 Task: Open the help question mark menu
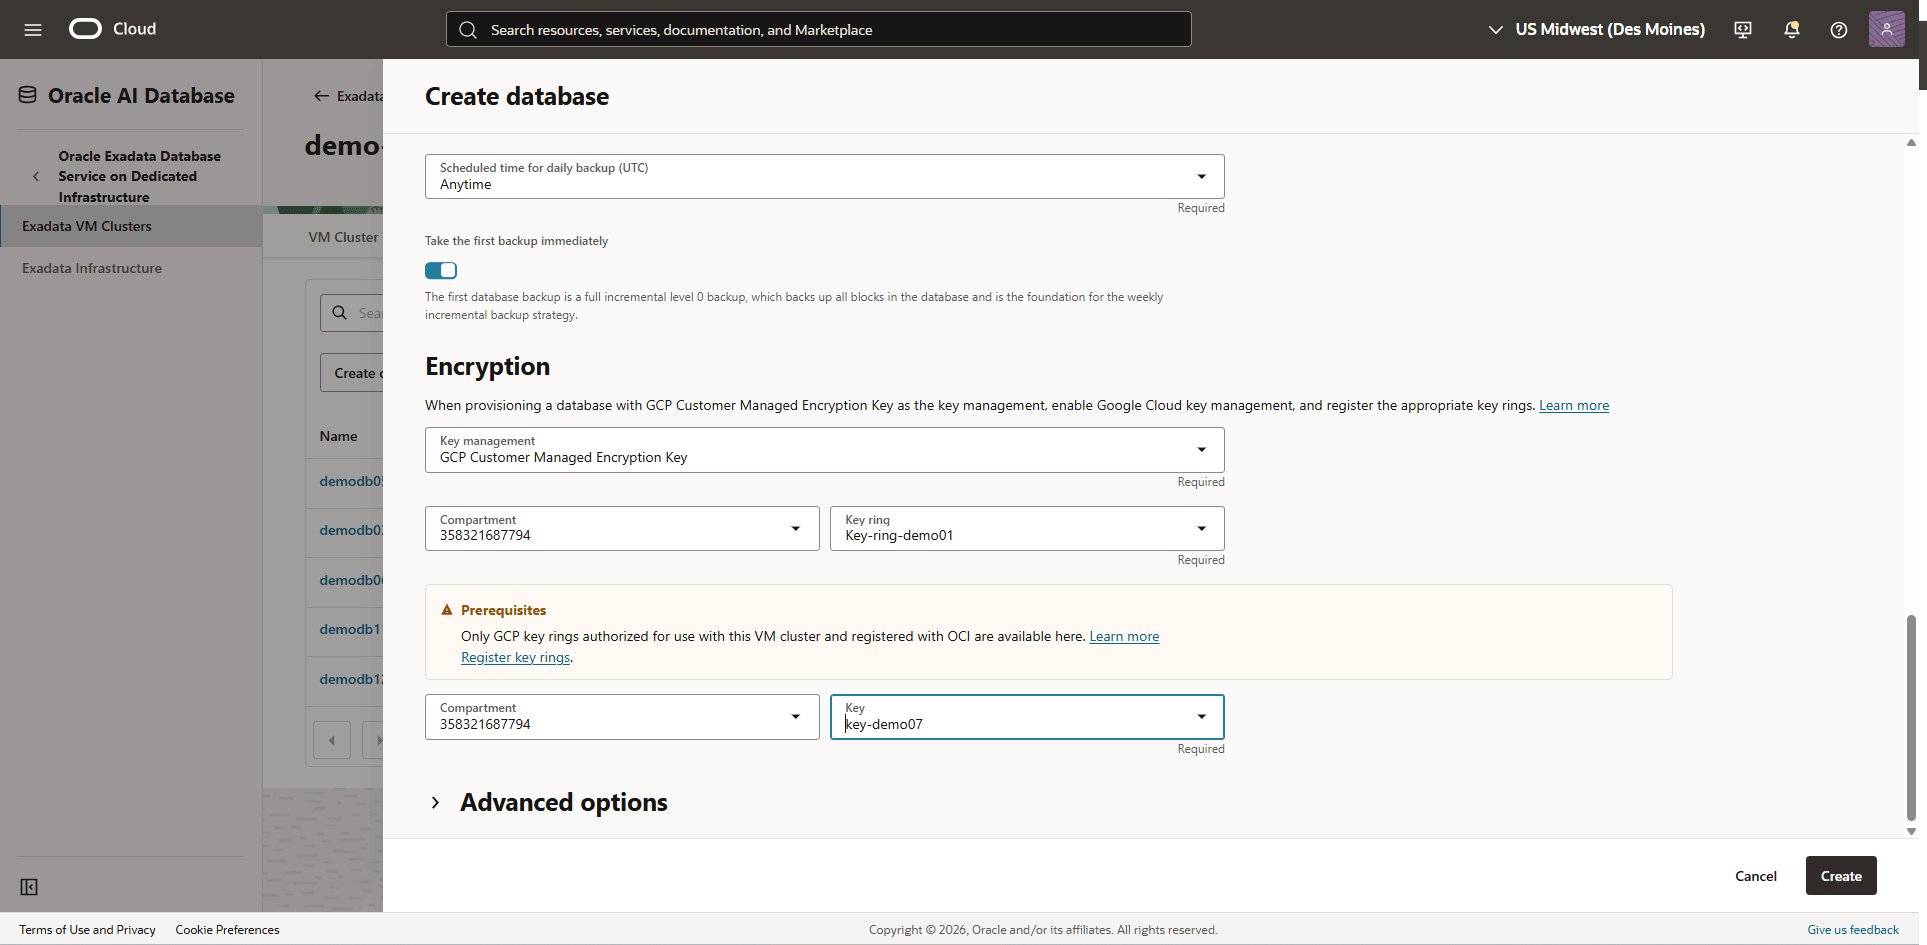(x=1838, y=29)
